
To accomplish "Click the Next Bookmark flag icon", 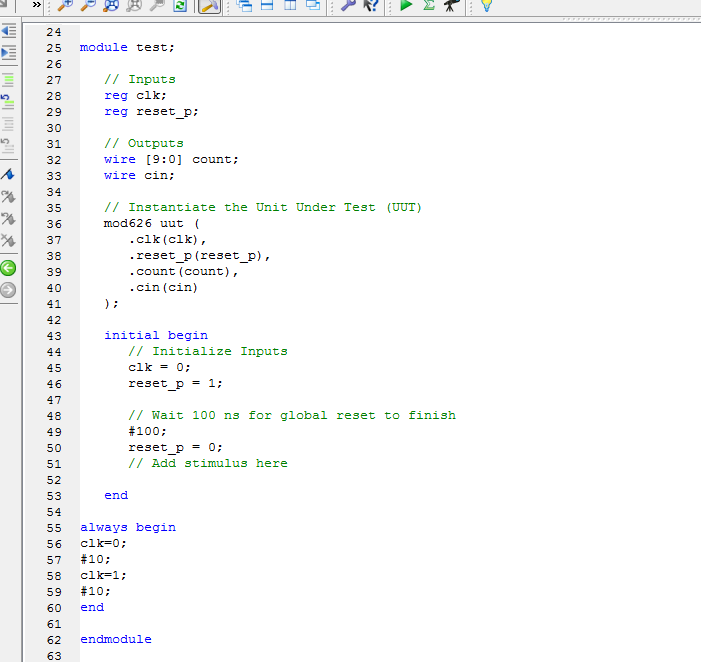I will click(x=8, y=196).
